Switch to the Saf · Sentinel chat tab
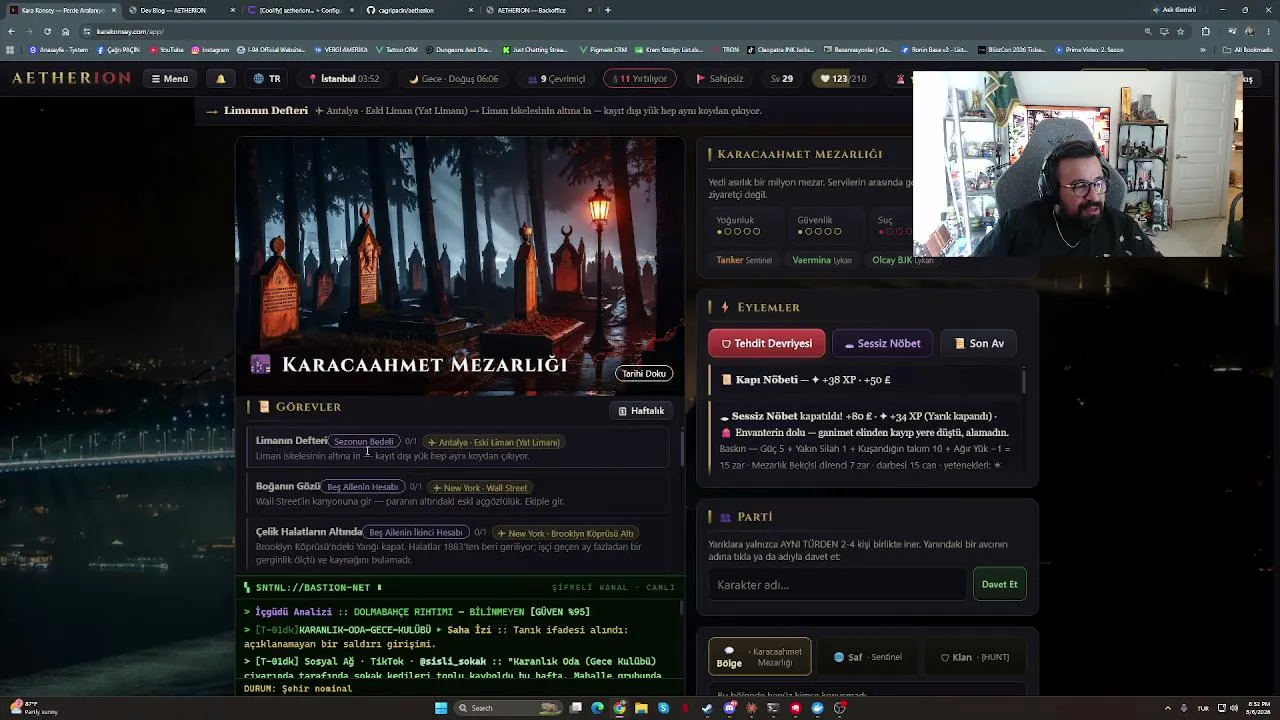The width and height of the screenshot is (1280, 720). click(x=868, y=657)
